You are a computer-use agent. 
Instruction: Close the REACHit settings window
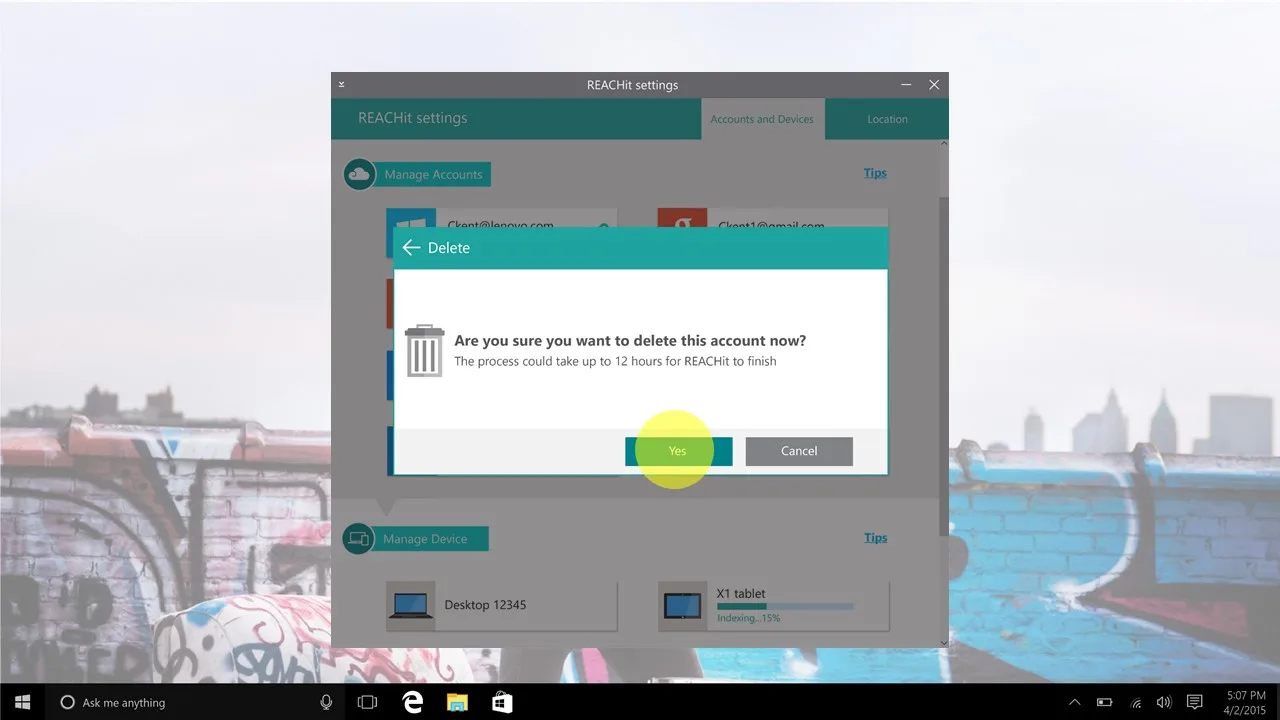[934, 85]
